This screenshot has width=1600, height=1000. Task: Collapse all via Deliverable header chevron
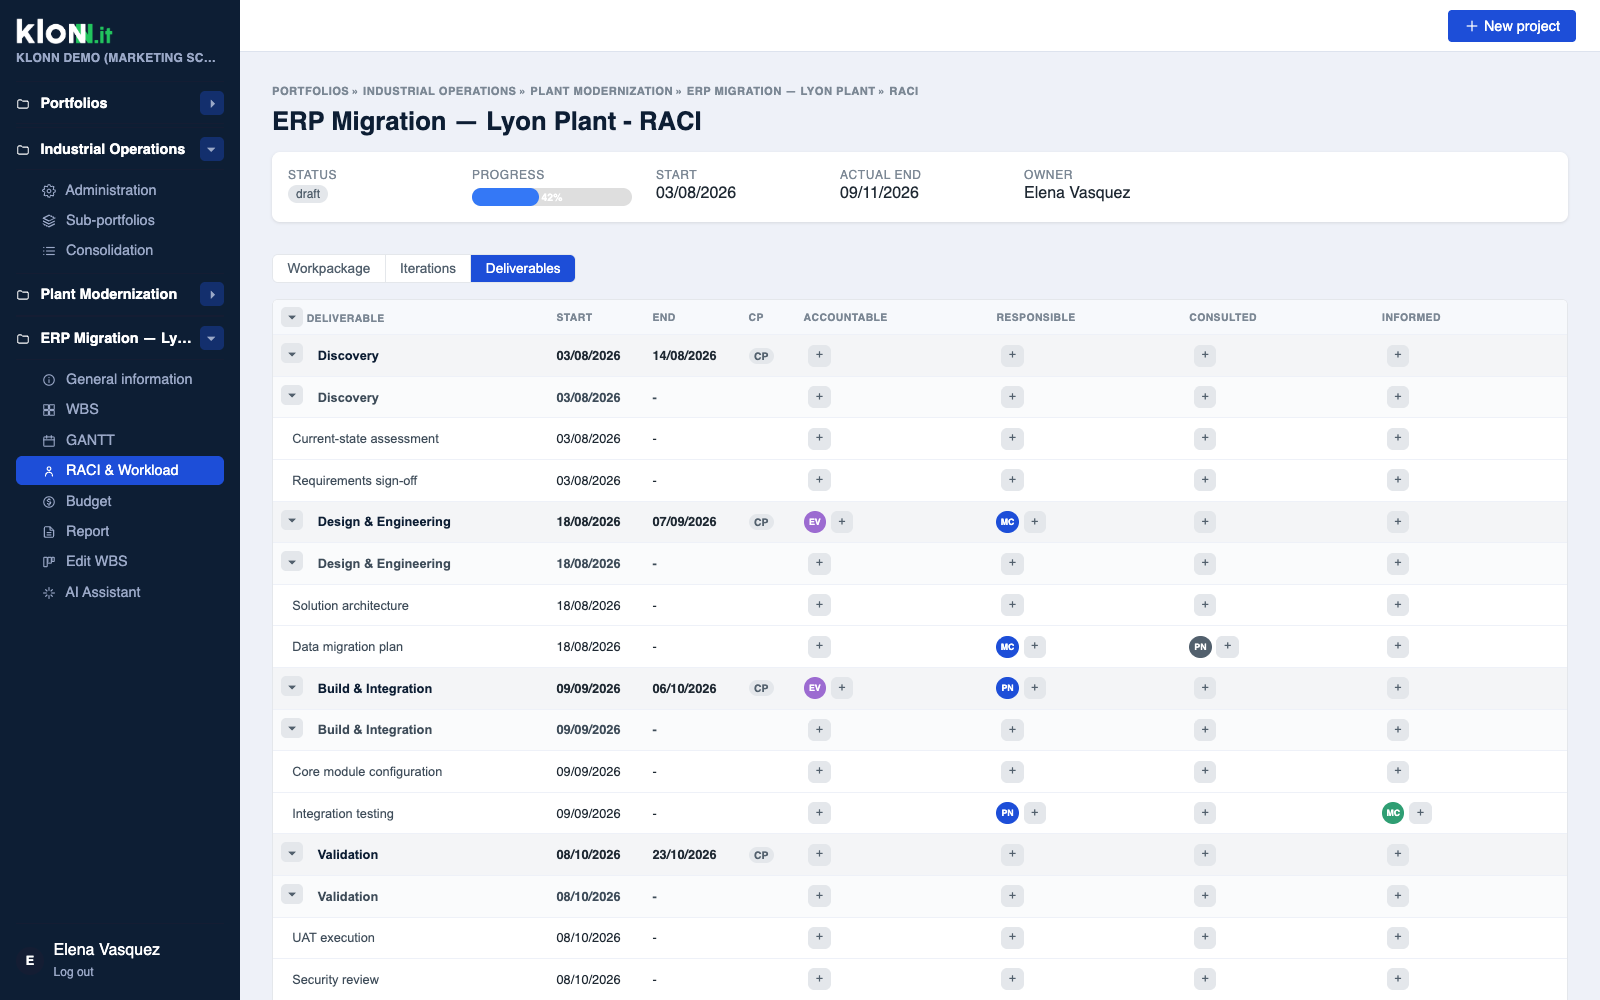[x=292, y=317]
